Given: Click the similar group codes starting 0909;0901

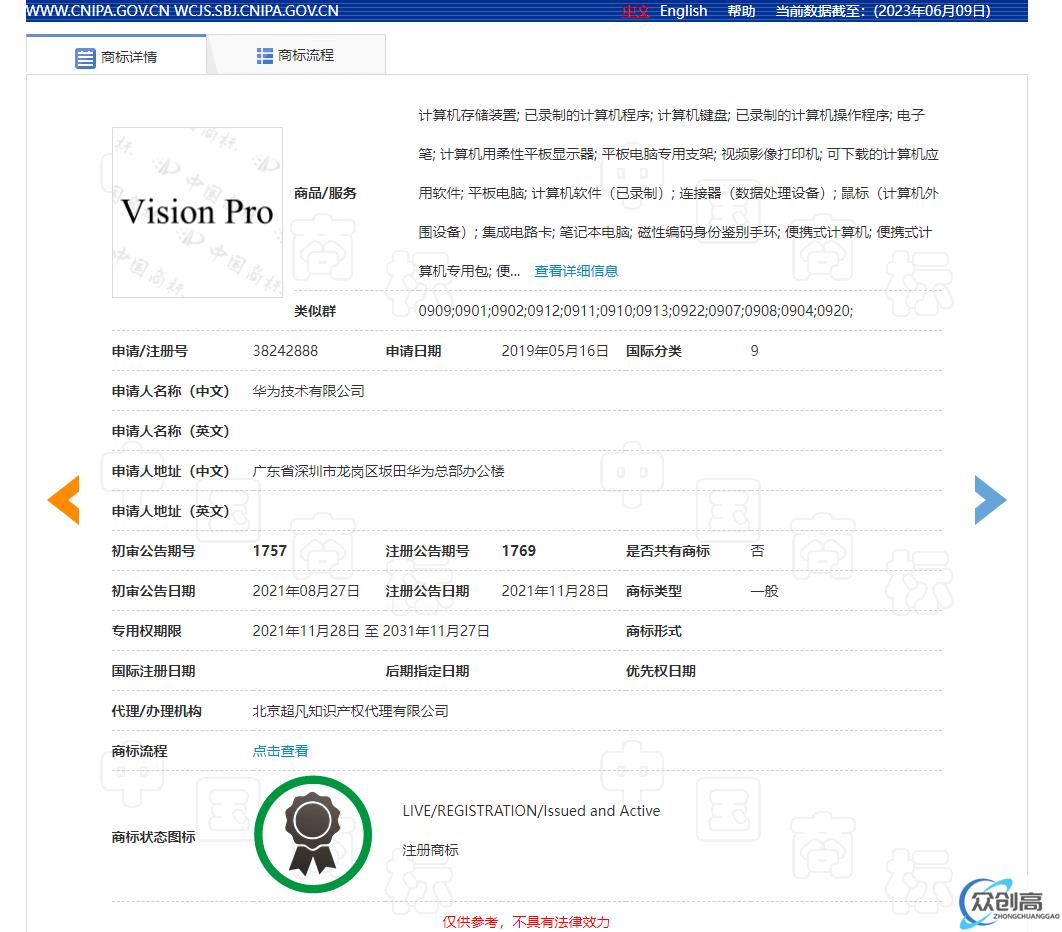Looking at the screenshot, I should 636,310.
